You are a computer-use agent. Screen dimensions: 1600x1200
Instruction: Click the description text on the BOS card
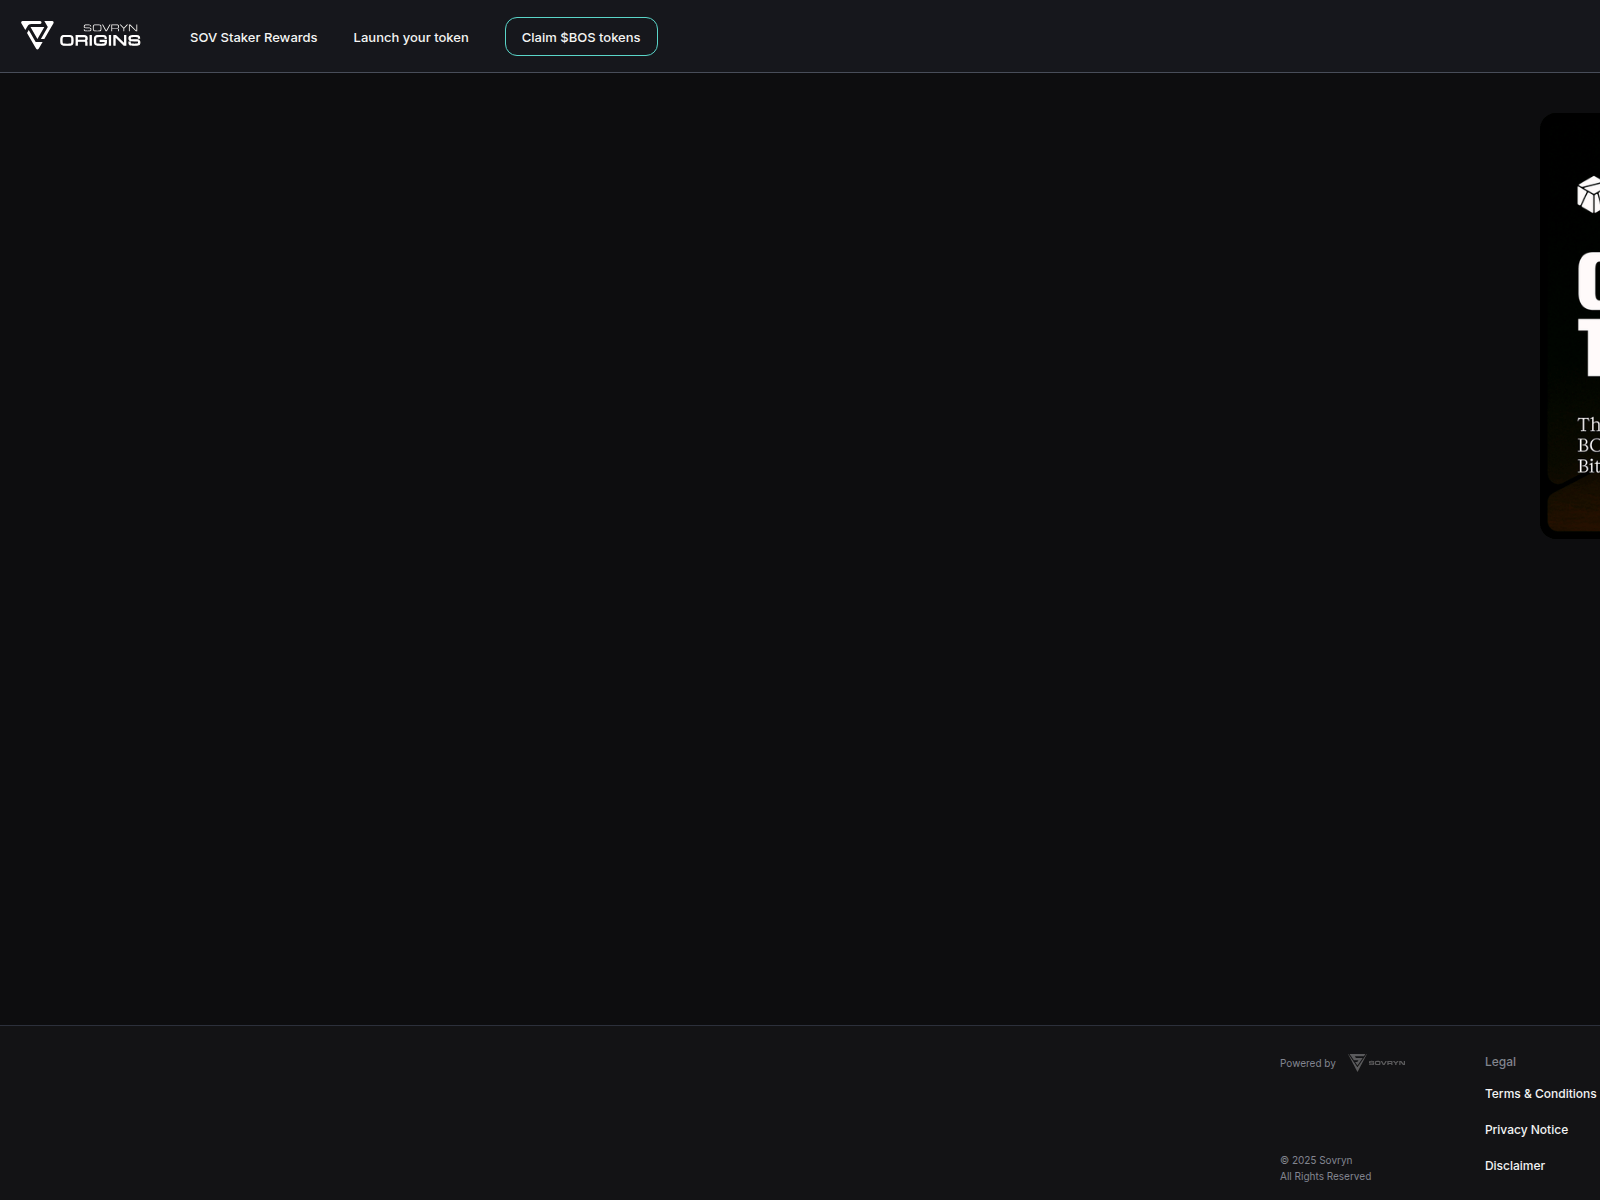tap(1588, 444)
